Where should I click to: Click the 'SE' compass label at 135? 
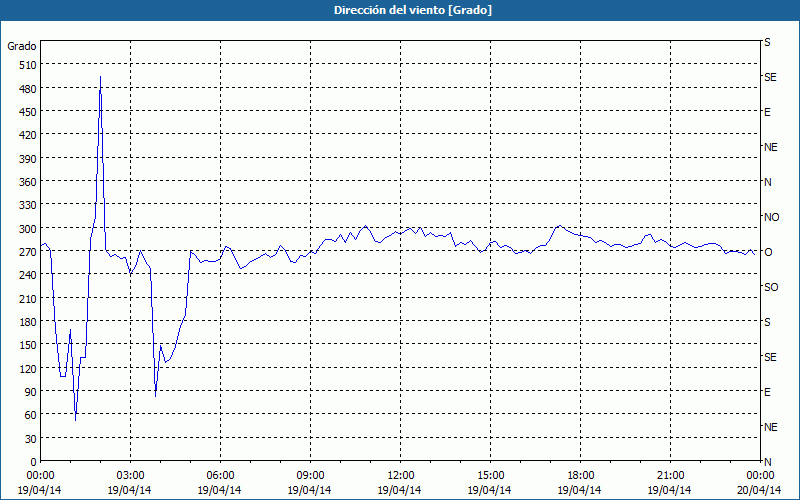770,357
